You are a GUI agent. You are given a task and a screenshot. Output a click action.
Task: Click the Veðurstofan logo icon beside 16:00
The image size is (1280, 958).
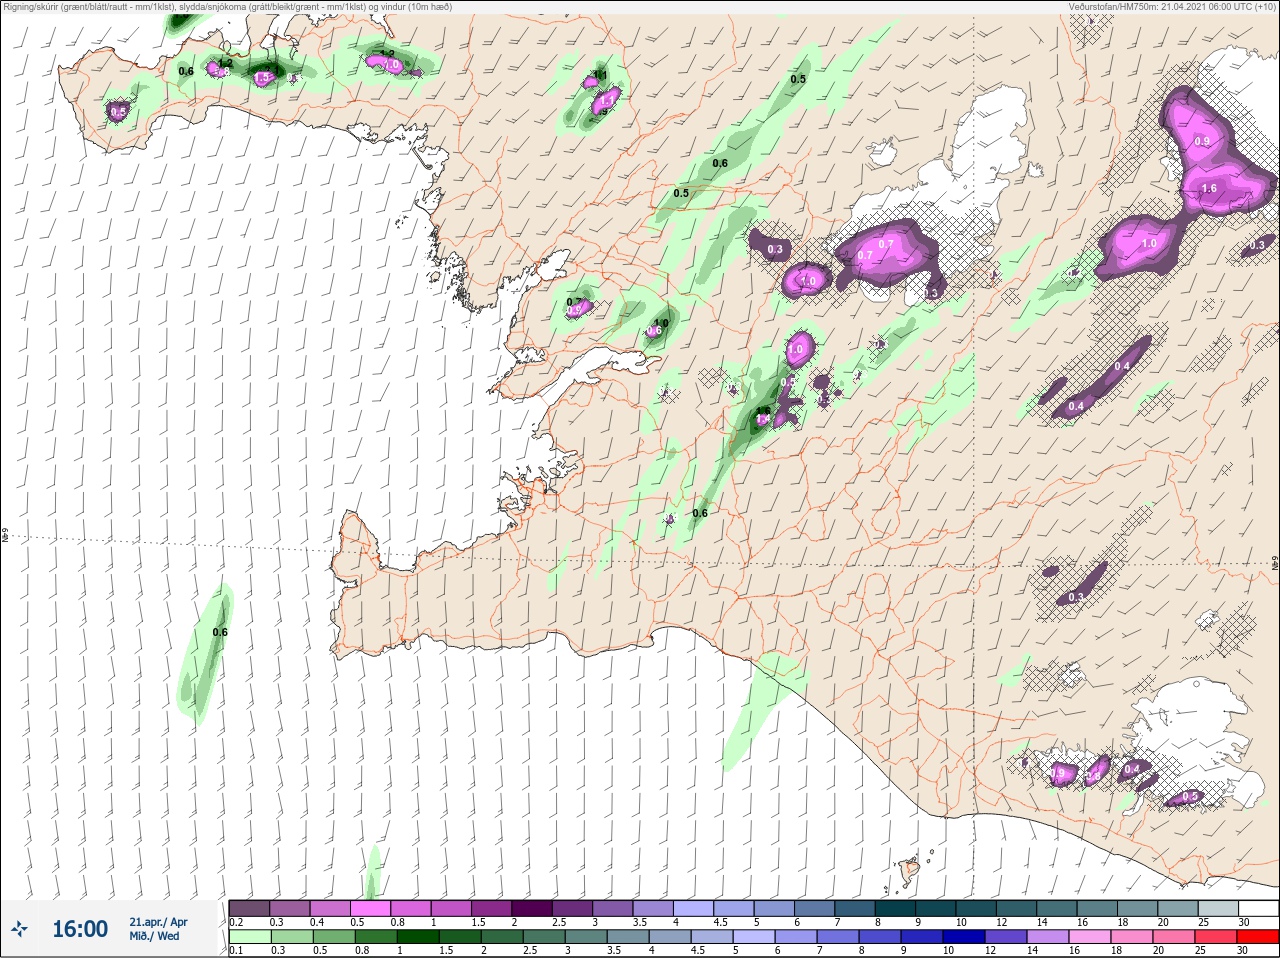(x=20, y=930)
